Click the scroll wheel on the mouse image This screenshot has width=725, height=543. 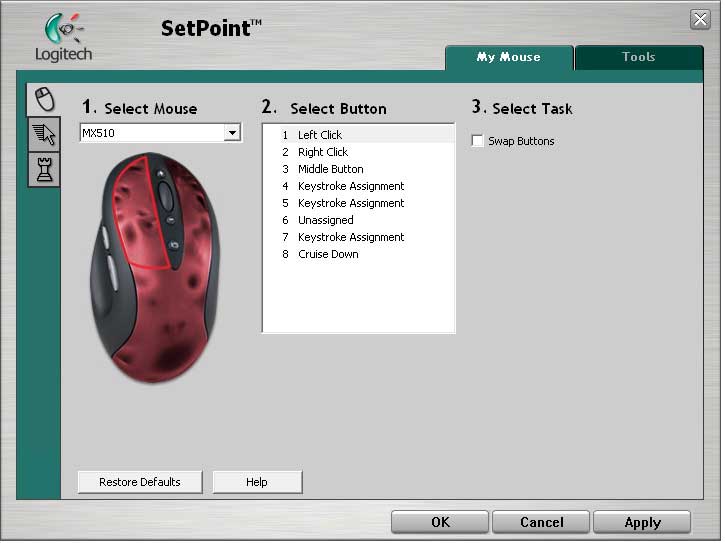click(166, 196)
